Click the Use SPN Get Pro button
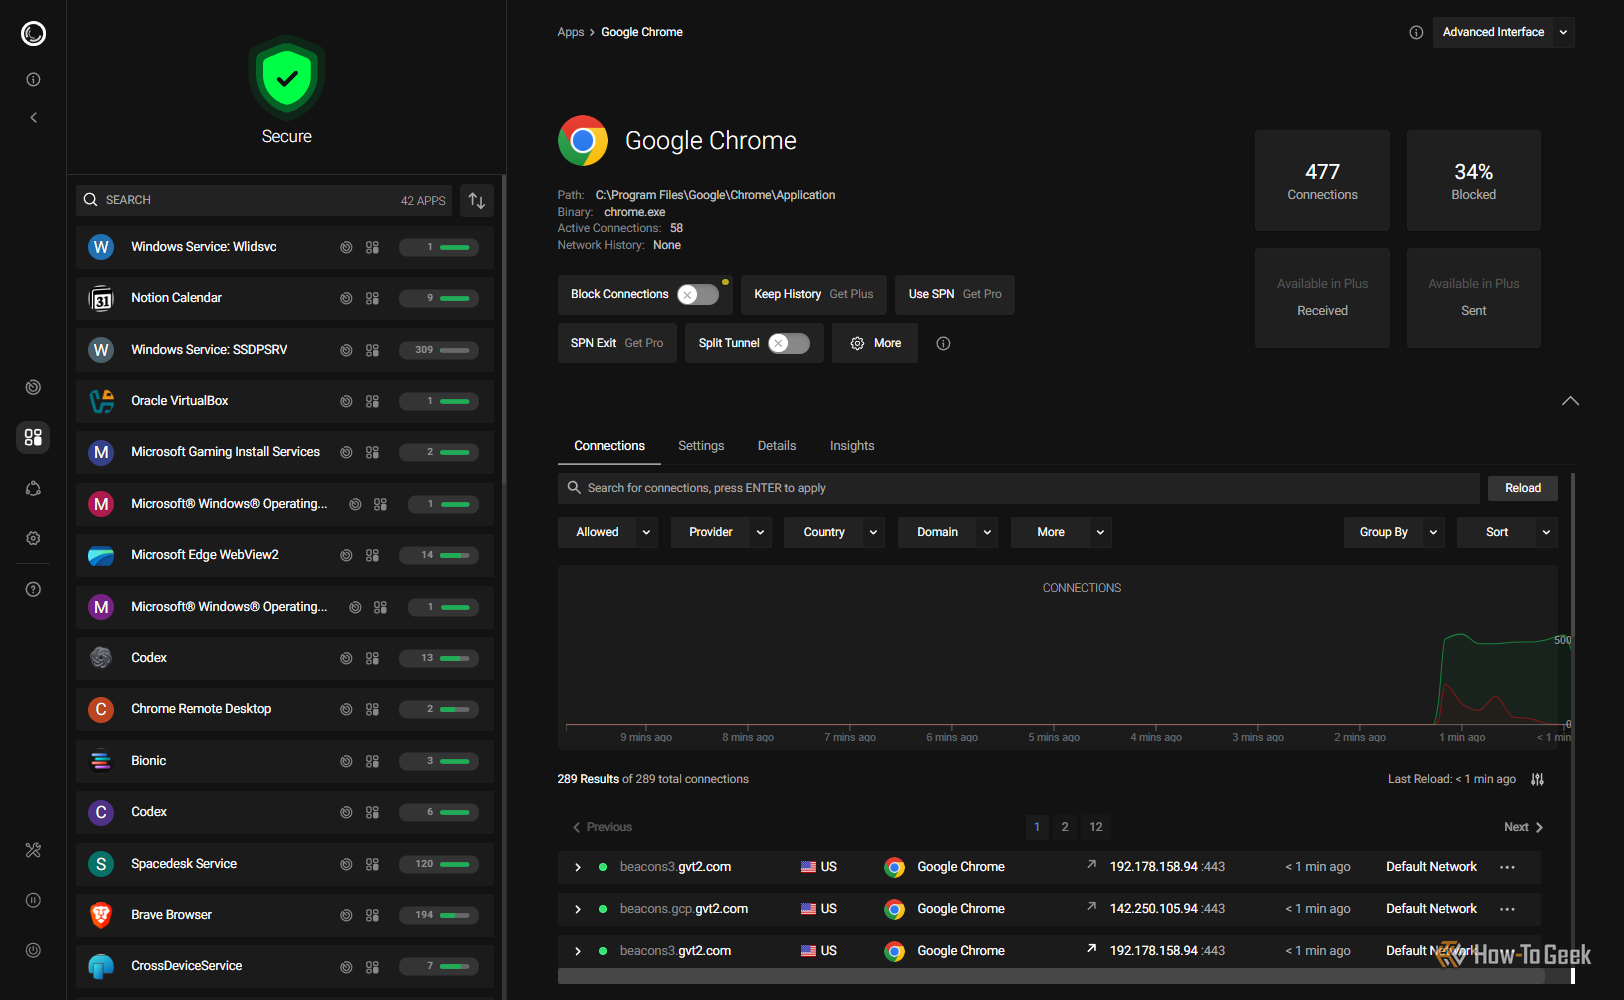The image size is (1624, 1000). point(955,294)
